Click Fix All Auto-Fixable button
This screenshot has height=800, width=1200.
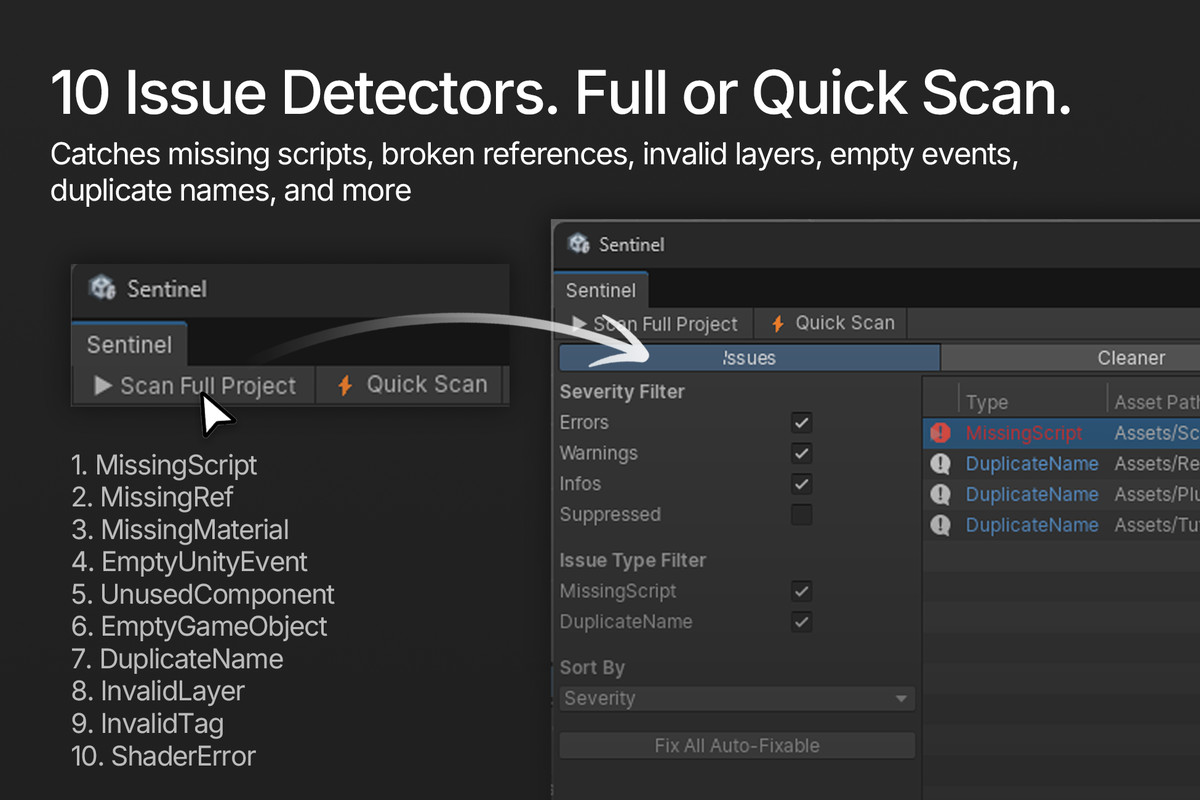737,745
